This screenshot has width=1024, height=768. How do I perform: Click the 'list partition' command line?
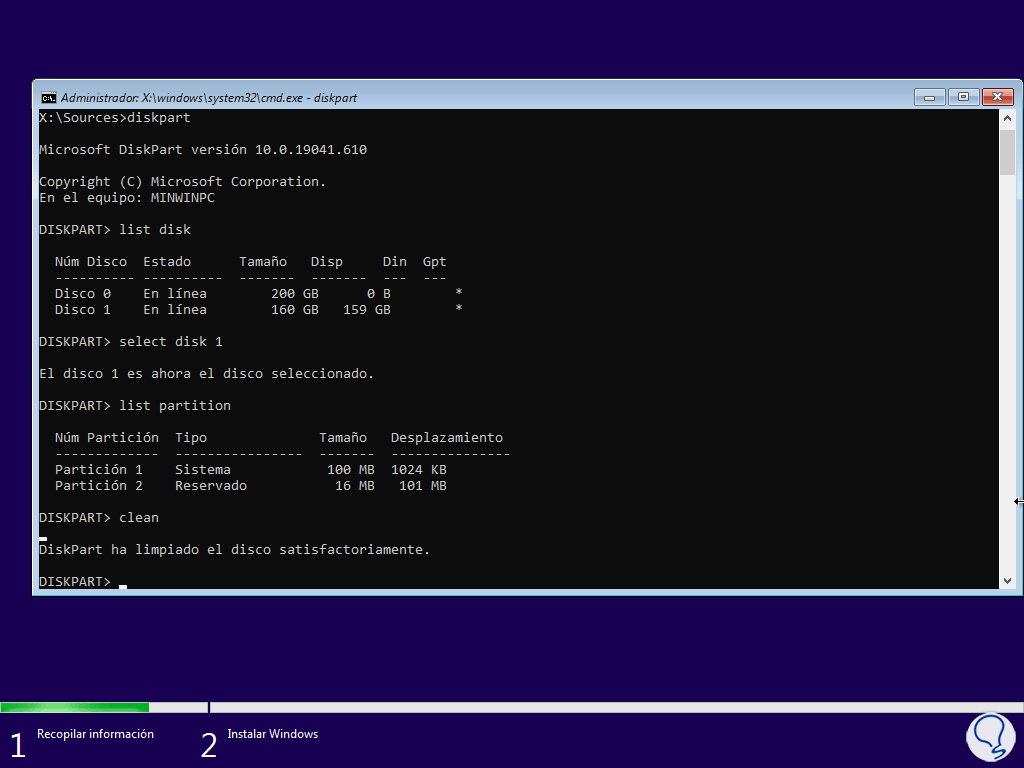(135, 406)
